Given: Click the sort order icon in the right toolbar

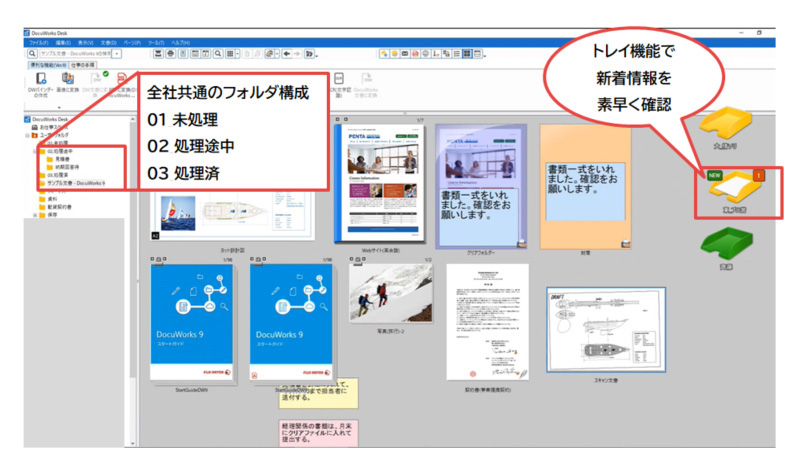Looking at the screenshot, I should (x=436, y=54).
